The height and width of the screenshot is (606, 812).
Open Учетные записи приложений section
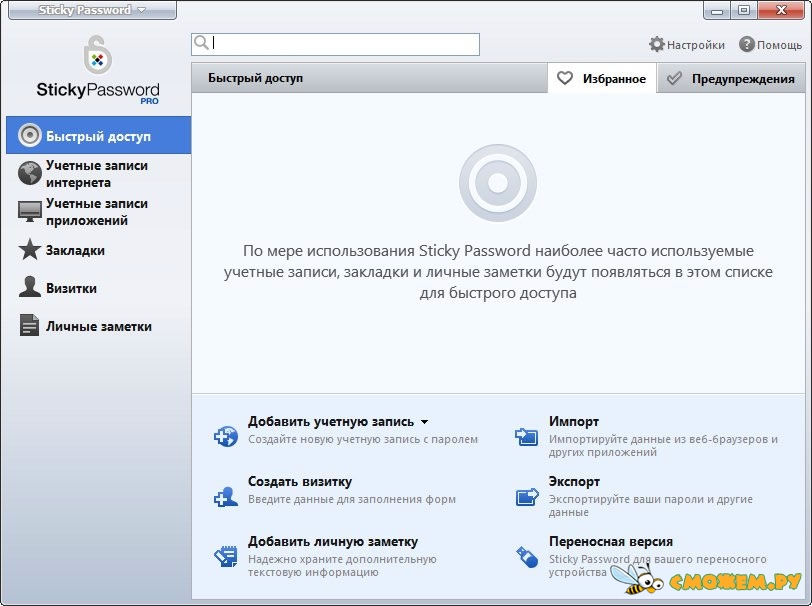98,211
